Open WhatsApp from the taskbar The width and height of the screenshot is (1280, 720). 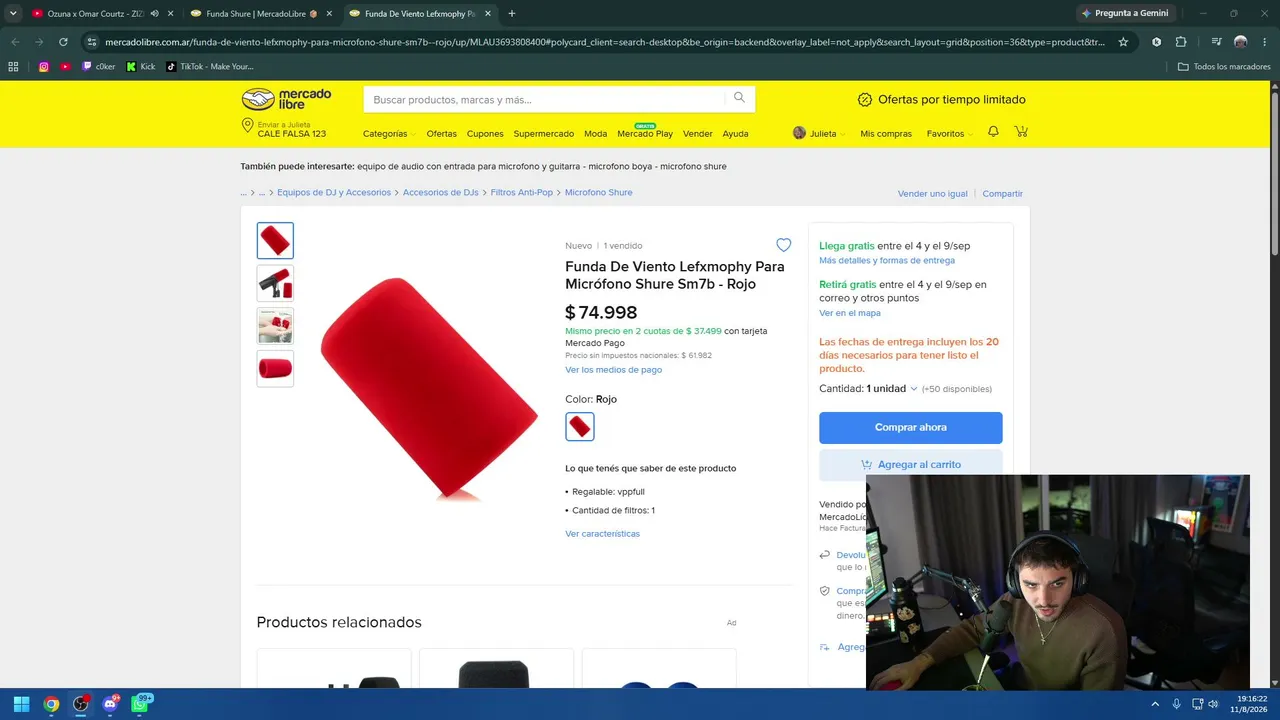[x=140, y=704]
